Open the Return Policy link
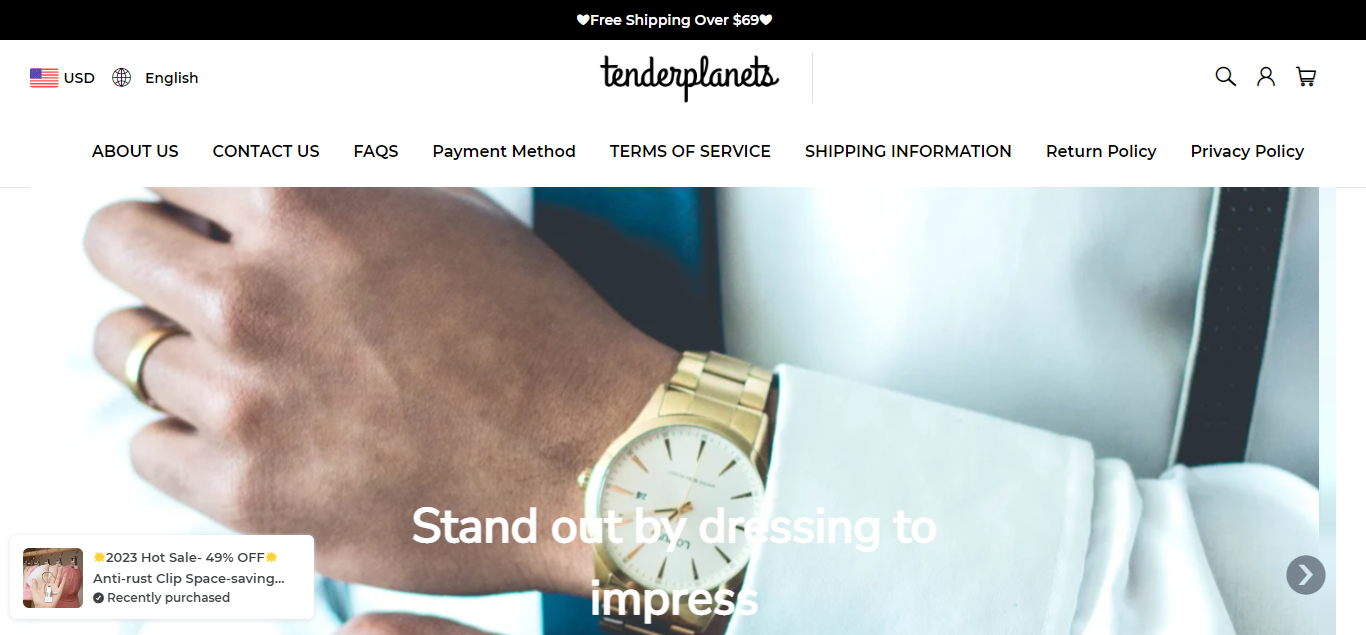This screenshot has height=635, width=1366. coord(1101,151)
